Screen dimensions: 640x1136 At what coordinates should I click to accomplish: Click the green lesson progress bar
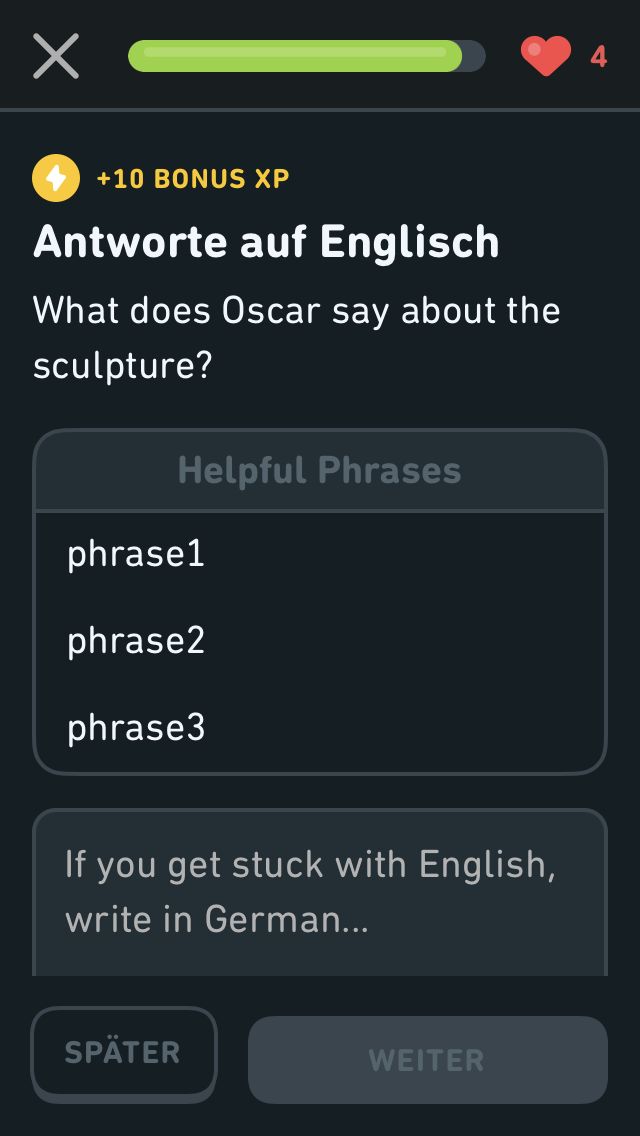(295, 56)
